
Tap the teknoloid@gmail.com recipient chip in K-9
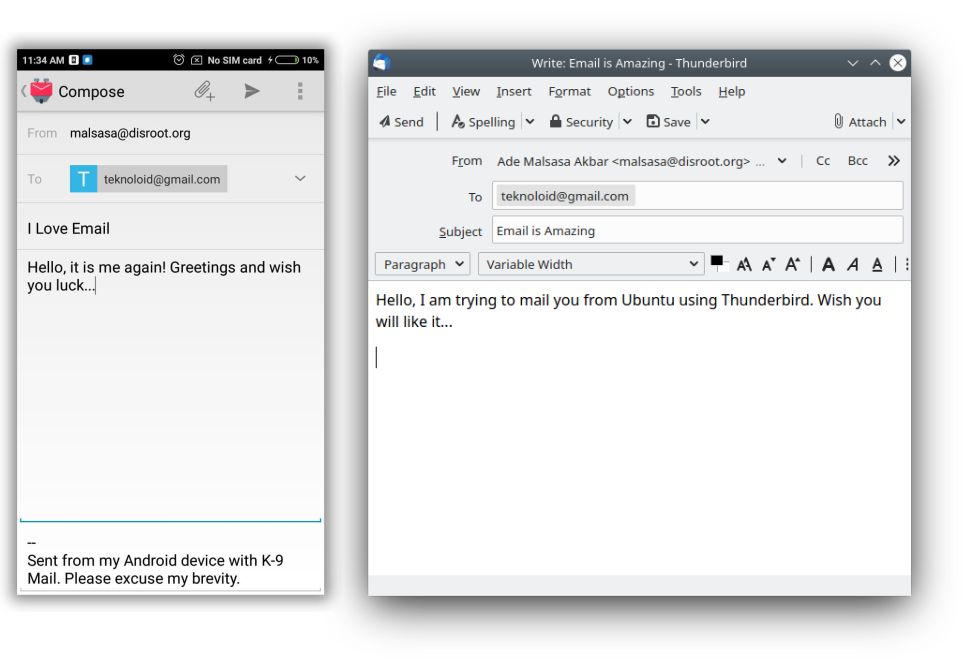[148, 179]
